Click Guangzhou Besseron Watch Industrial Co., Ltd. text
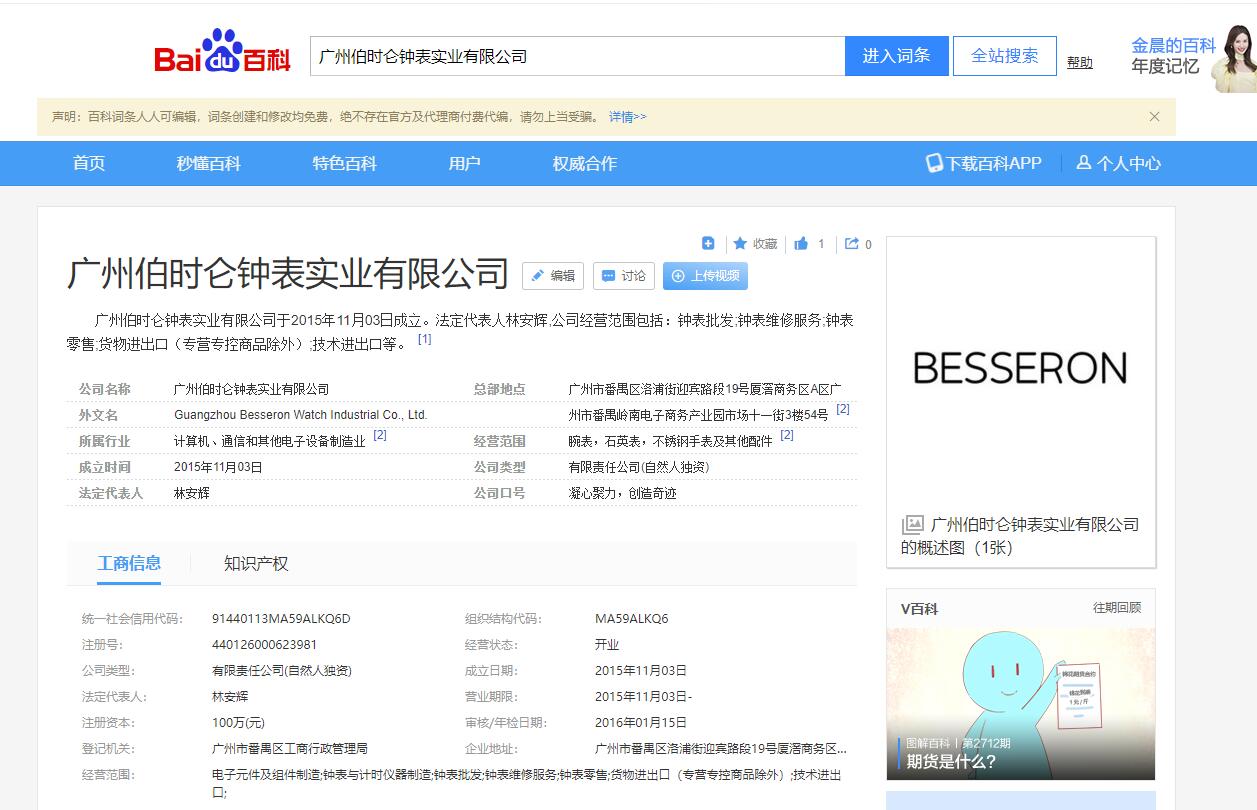The image size is (1257, 810). pyautogui.click(x=300, y=414)
